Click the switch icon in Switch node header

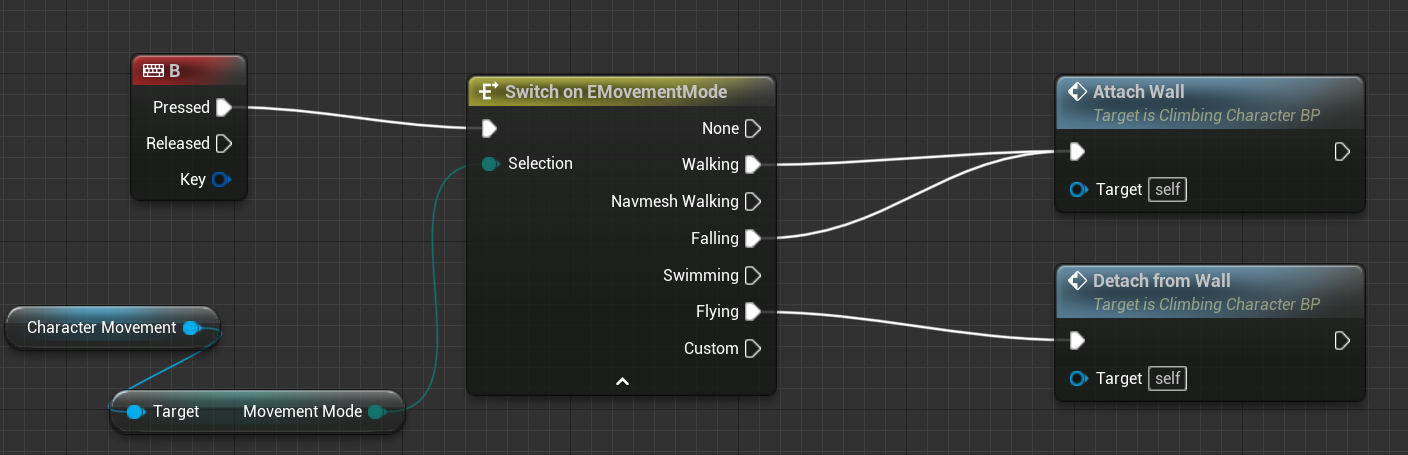click(488, 92)
